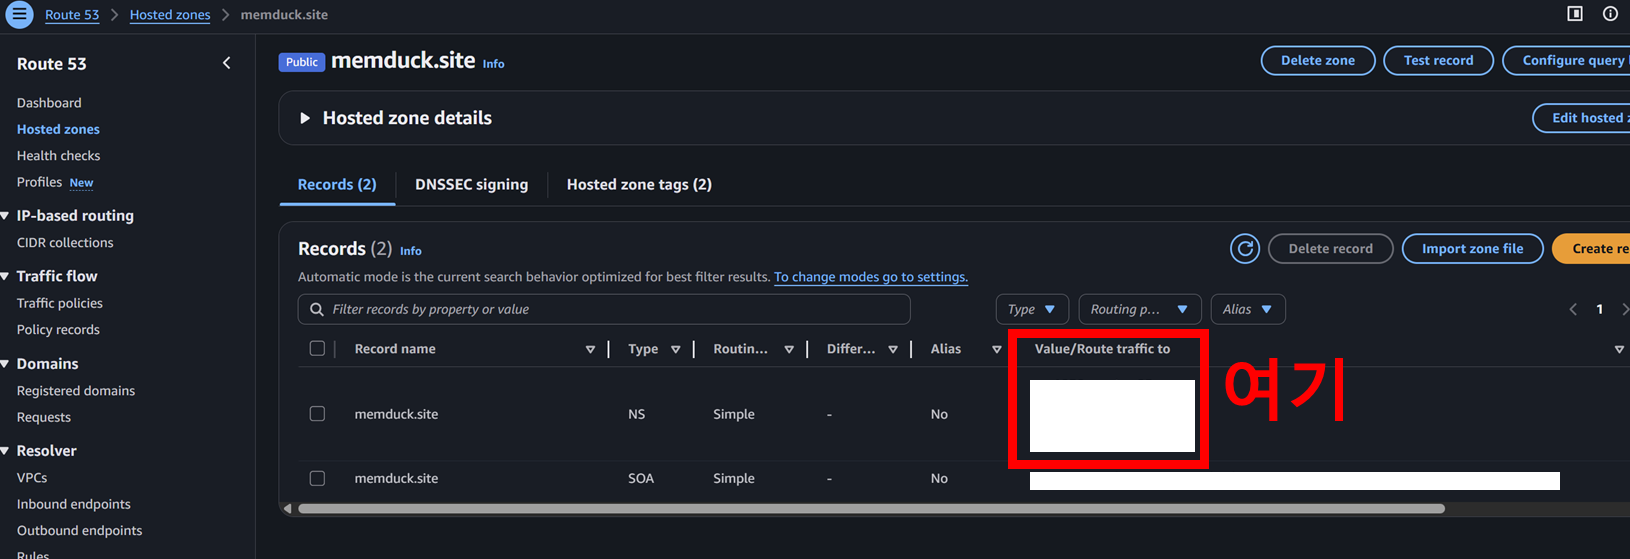Open the Routing policy filter dropdown
Image resolution: width=1630 pixels, height=559 pixels.
1139,309
